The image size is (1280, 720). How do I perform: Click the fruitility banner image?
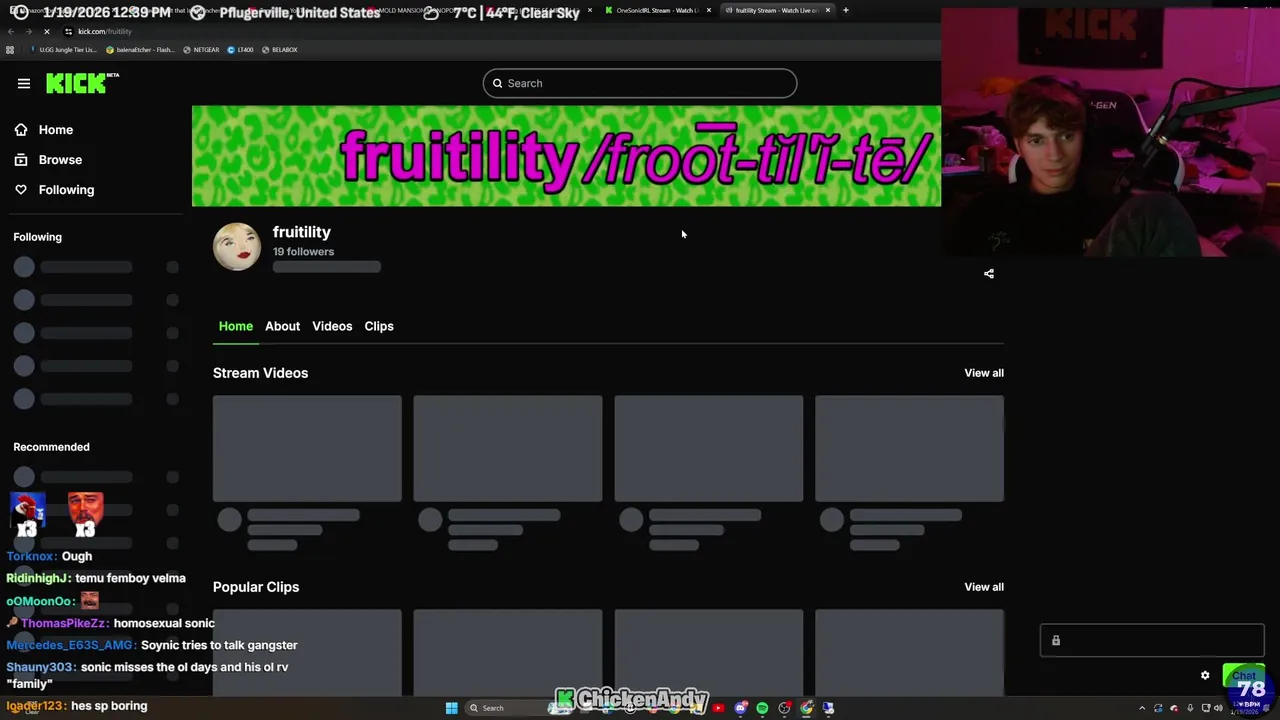(x=566, y=156)
